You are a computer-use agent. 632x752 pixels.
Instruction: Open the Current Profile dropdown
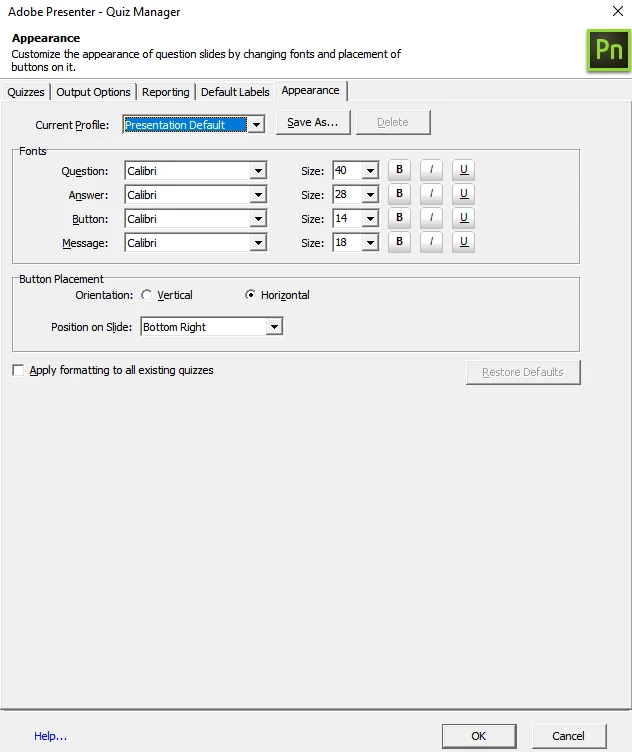click(194, 125)
